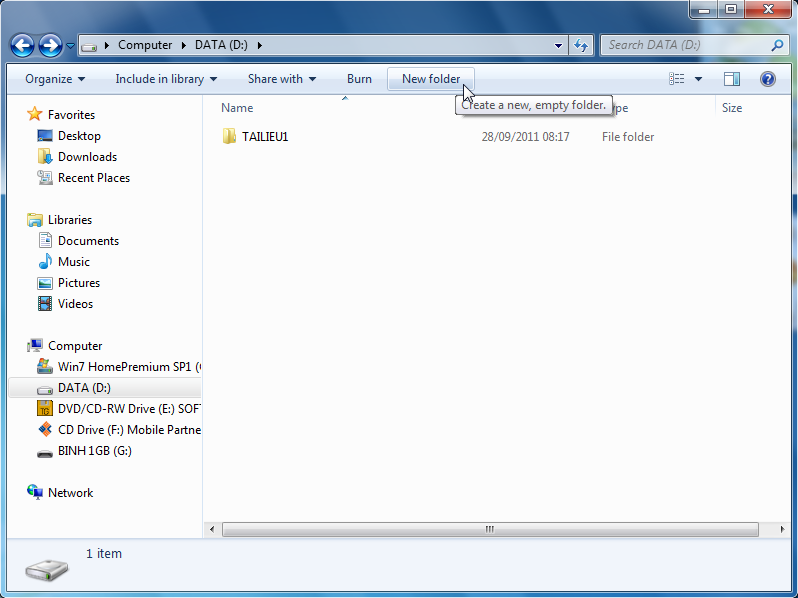
Task: Open the Help question mark icon
Action: pos(768,79)
